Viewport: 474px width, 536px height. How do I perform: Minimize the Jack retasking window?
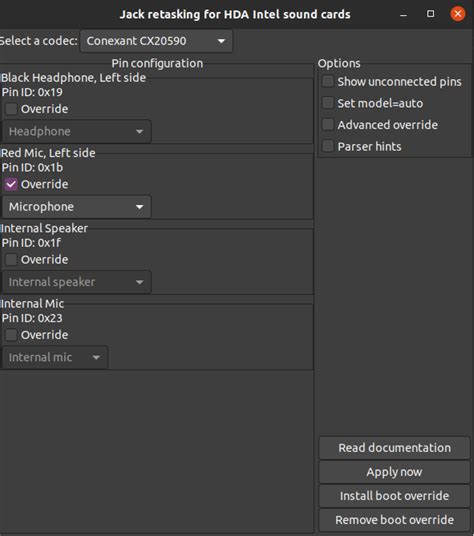coord(404,14)
